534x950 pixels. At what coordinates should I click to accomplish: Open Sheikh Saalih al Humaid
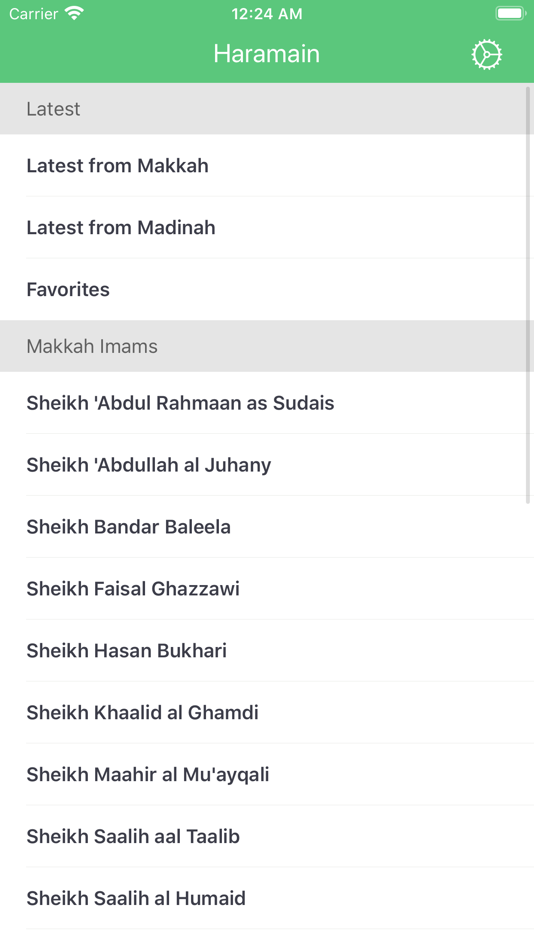click(267, 897)
